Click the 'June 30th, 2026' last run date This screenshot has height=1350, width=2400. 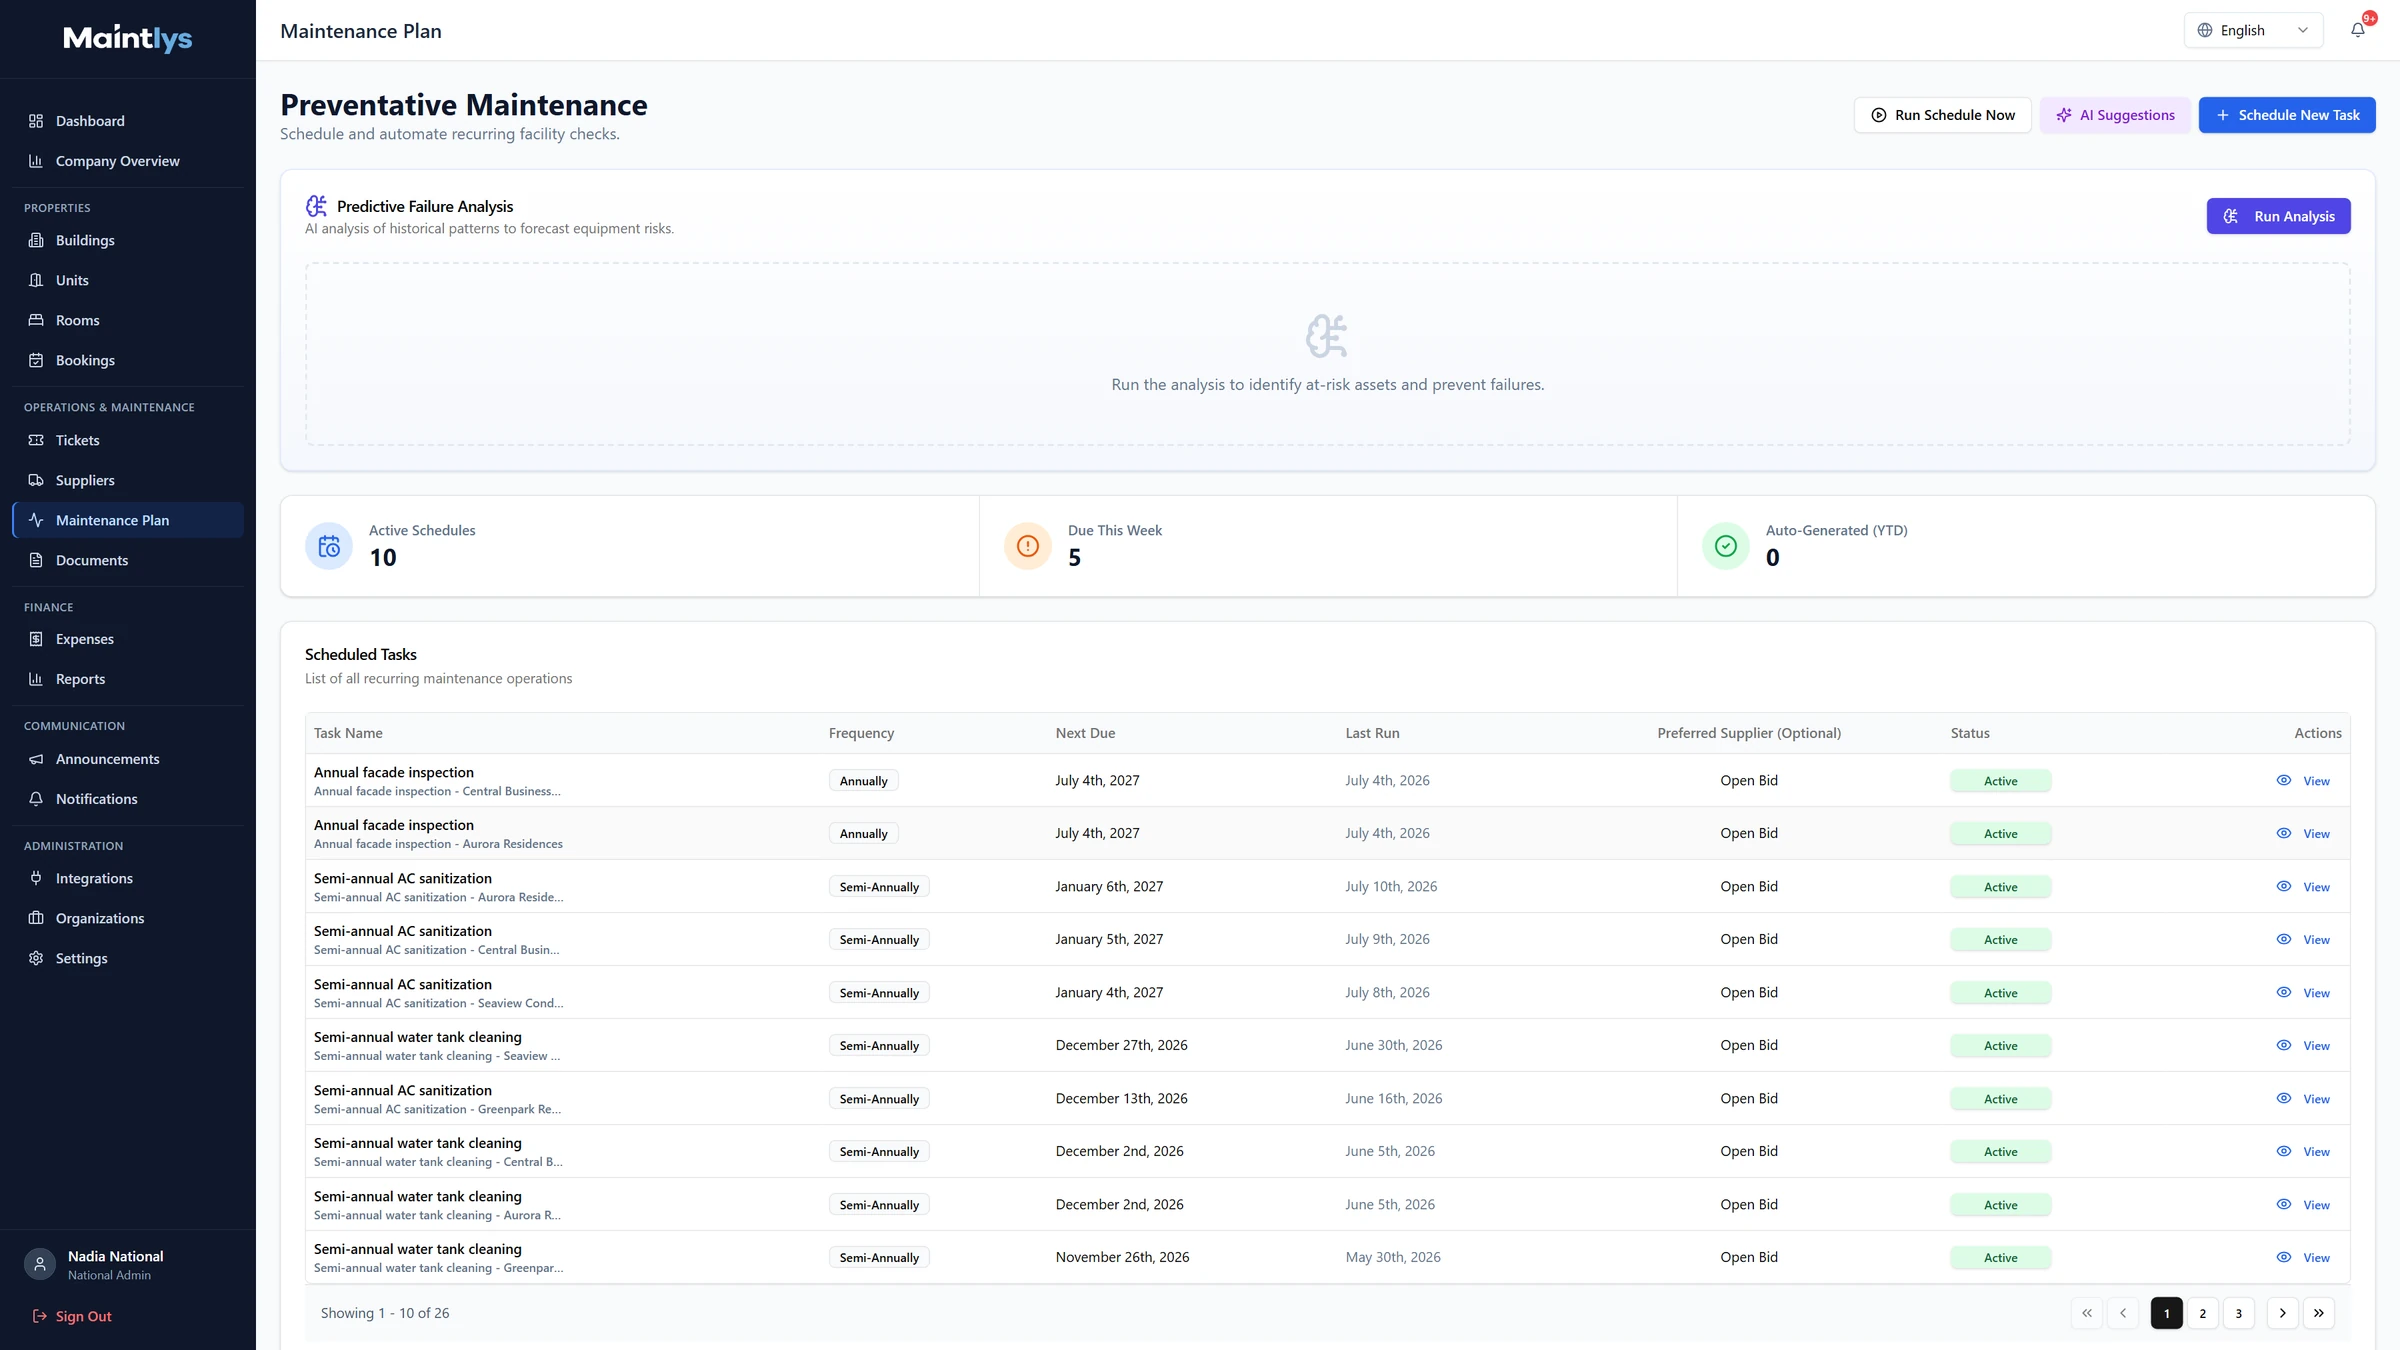click(x=1393, y=1045)
